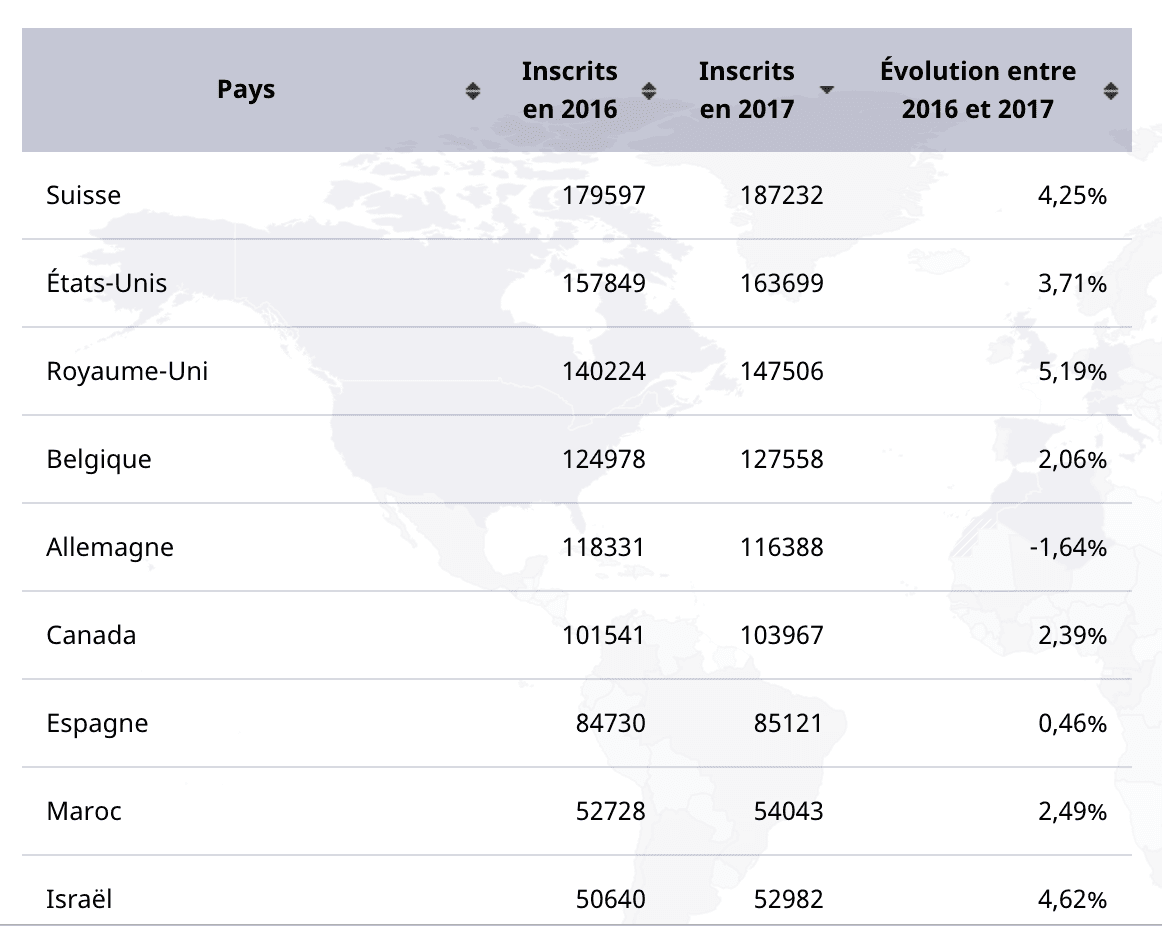
Task: Select the États-Unis country cell
Action: (x=106, y=283)
